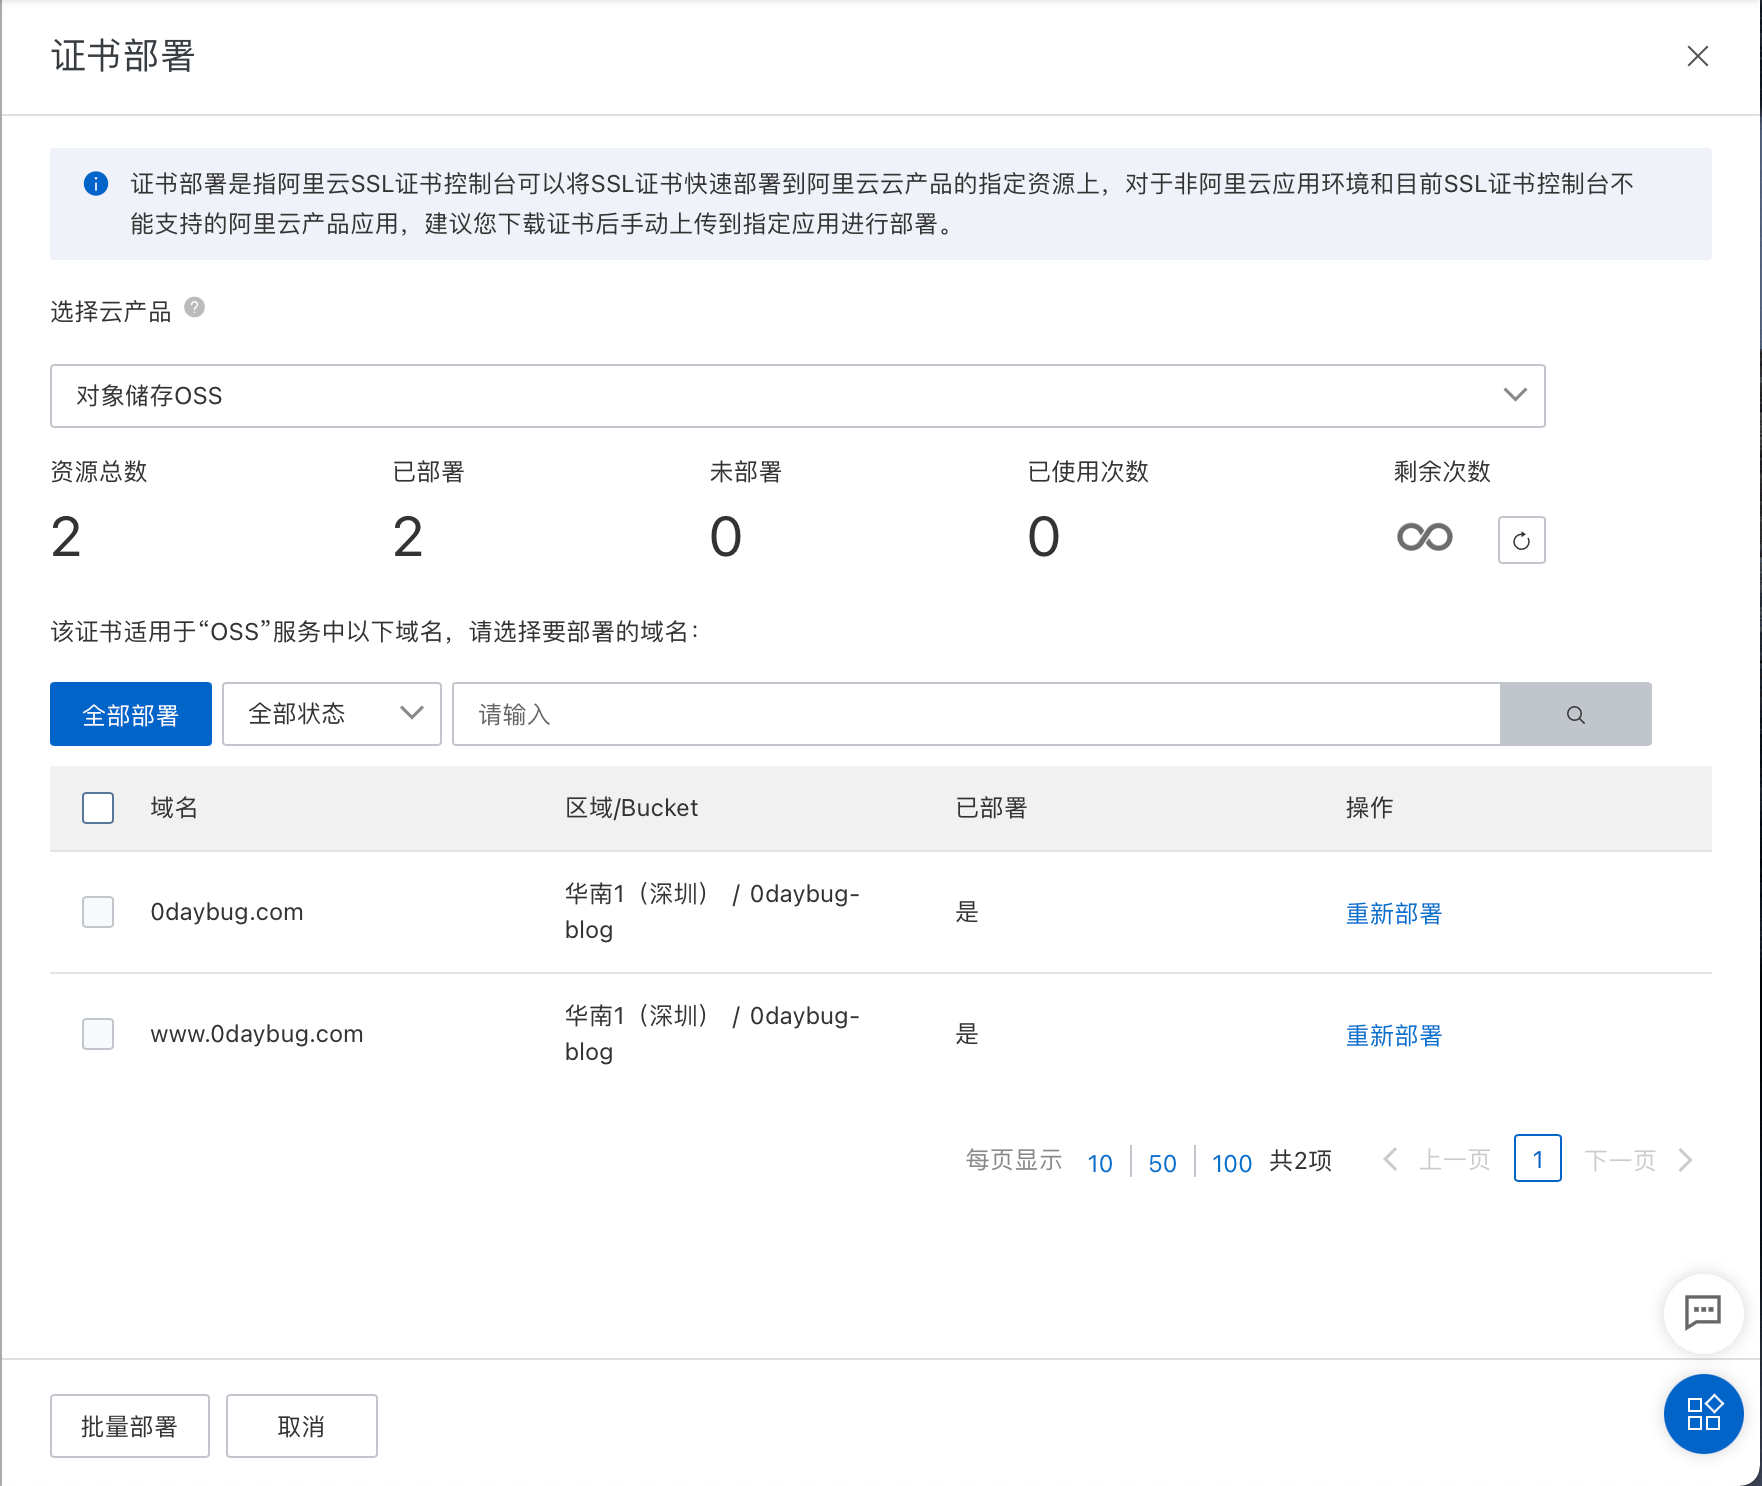The width and height of the screenshot is (1762, 1486).
Task: Click the next page arrow icon
Action: (x=1685, y=1159)
